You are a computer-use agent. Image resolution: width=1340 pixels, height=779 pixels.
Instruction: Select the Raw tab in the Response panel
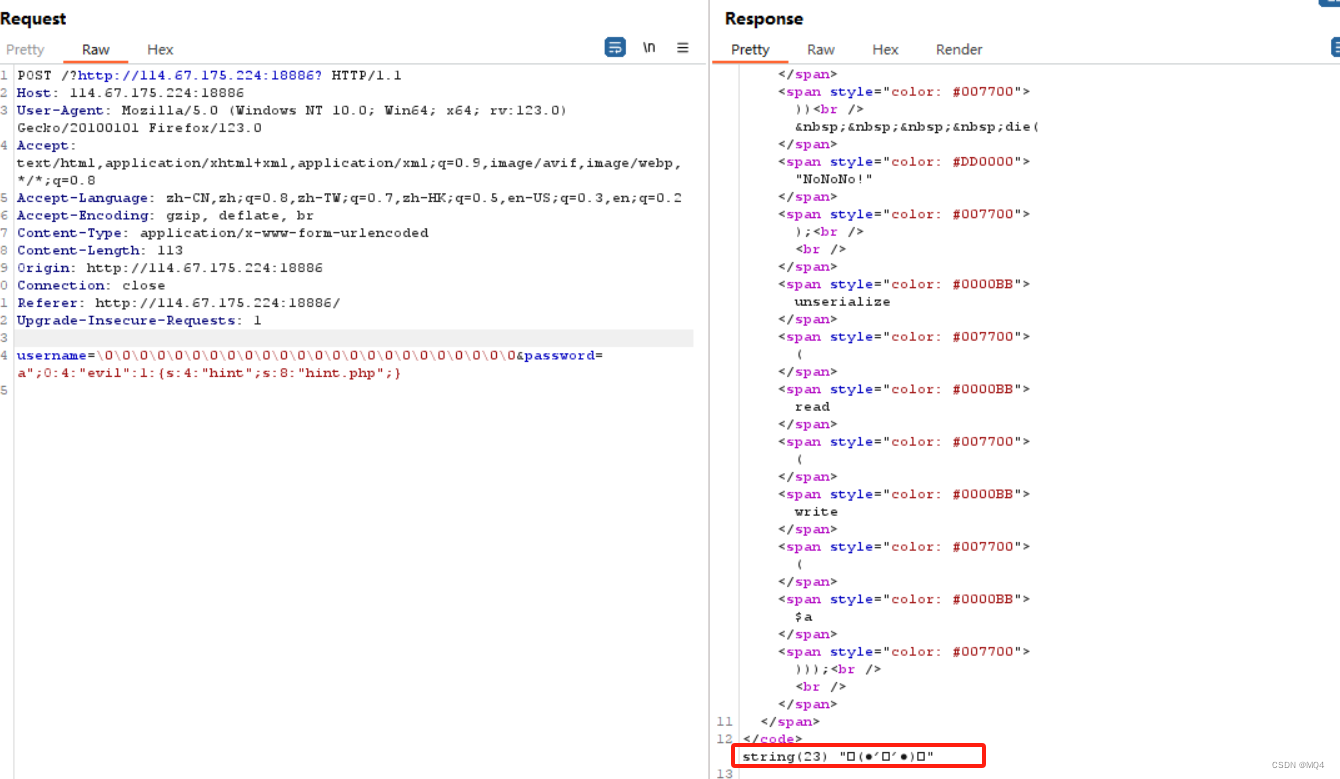coord(820,49)
